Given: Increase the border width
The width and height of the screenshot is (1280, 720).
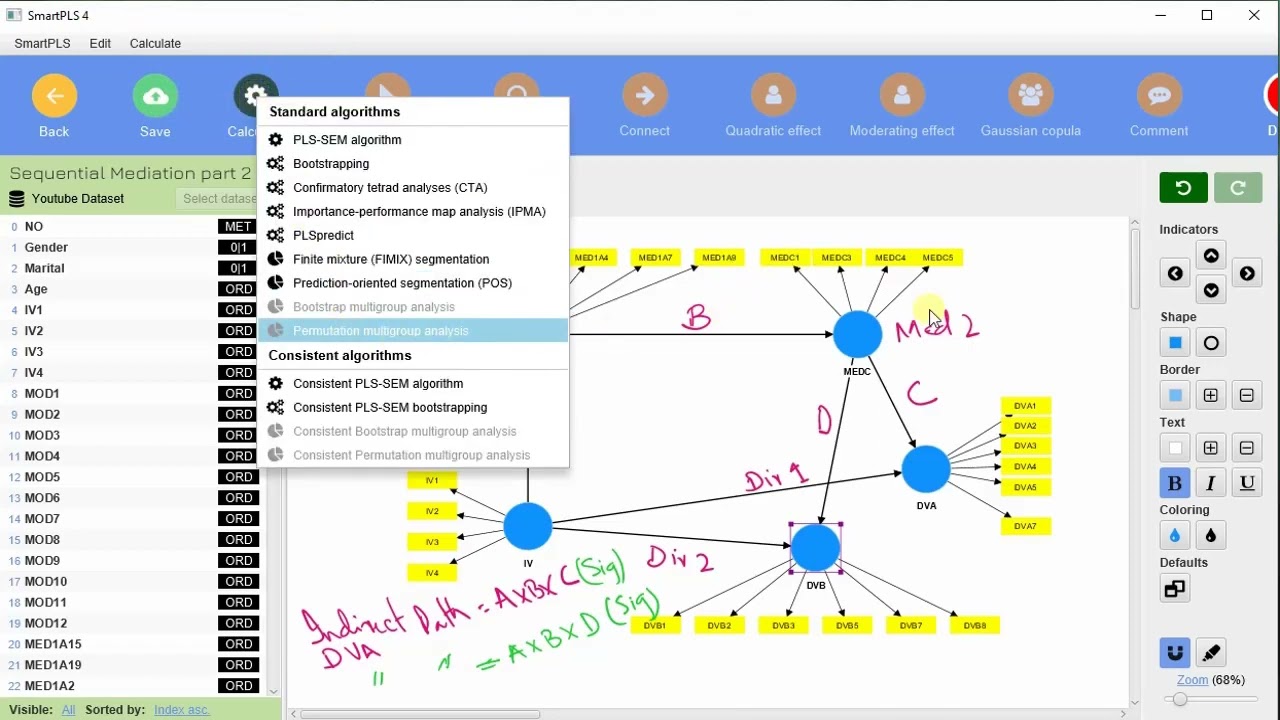Looking at the screenshot, I should click(1211, 395).
